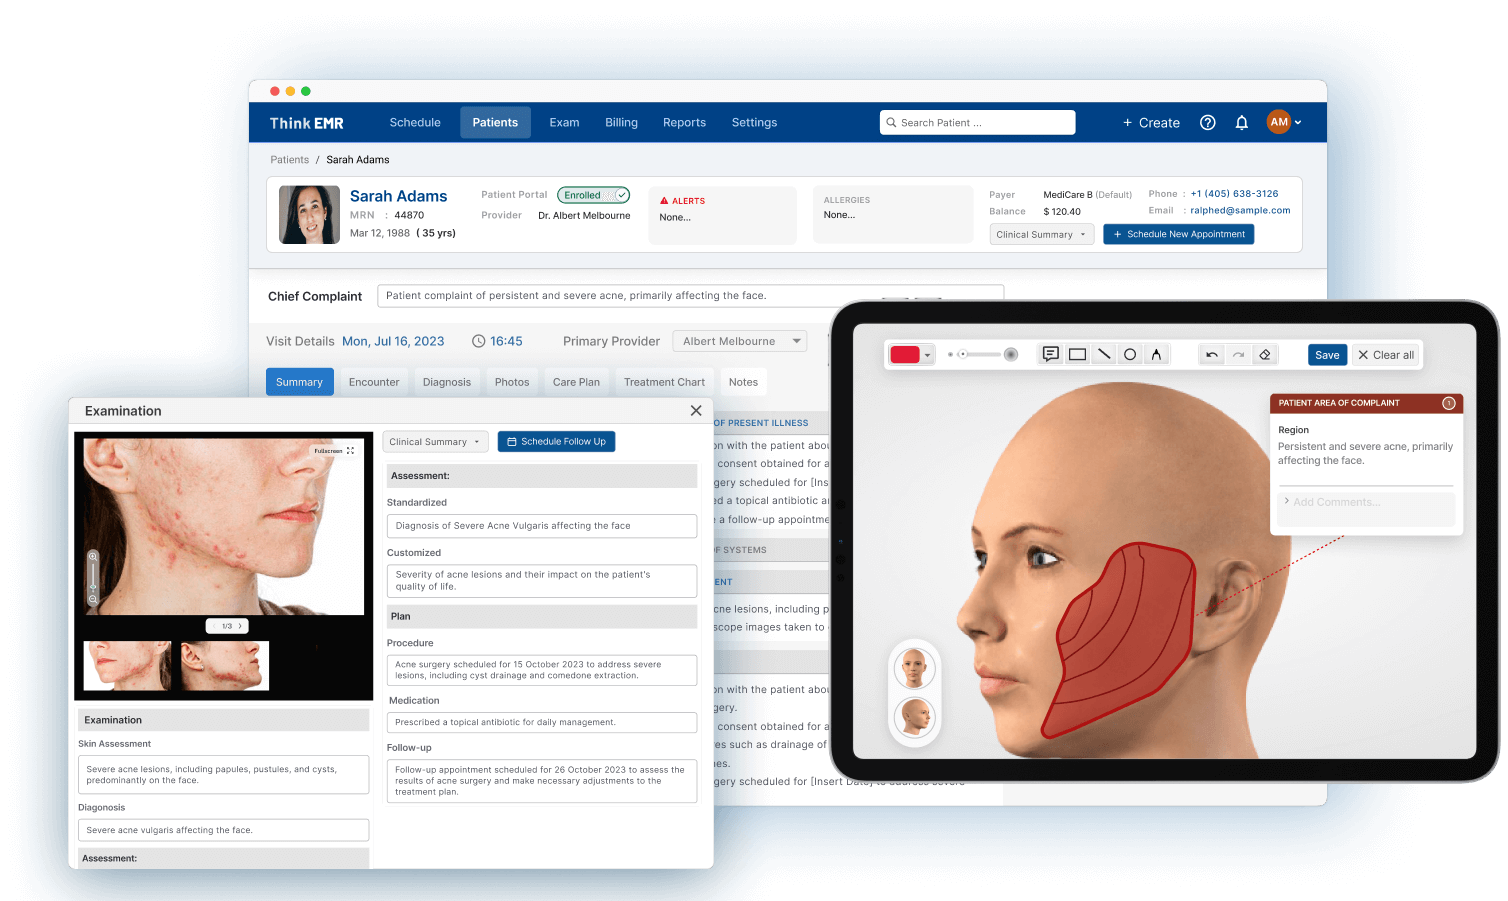
Task: Select the Ellipse annotation tool
Action: (1129, 353)
